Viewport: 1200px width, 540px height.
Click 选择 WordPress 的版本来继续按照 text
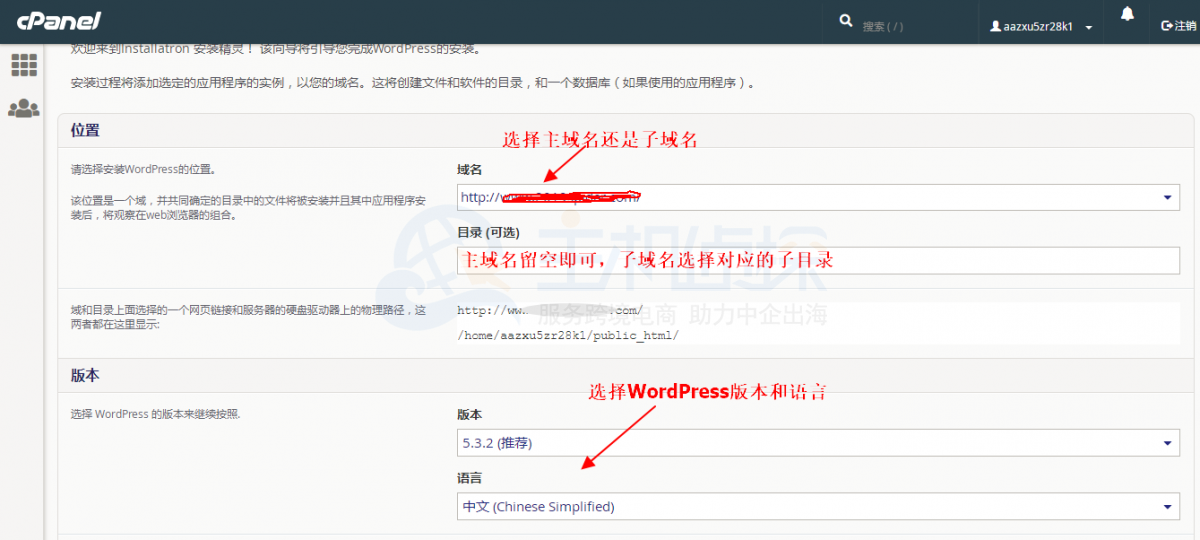[155, 414]
